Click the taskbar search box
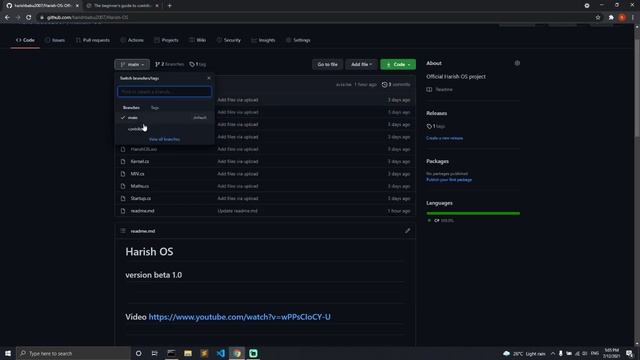Image resolution: width=640 pixels, height=360 pixels. pos(73,353)
